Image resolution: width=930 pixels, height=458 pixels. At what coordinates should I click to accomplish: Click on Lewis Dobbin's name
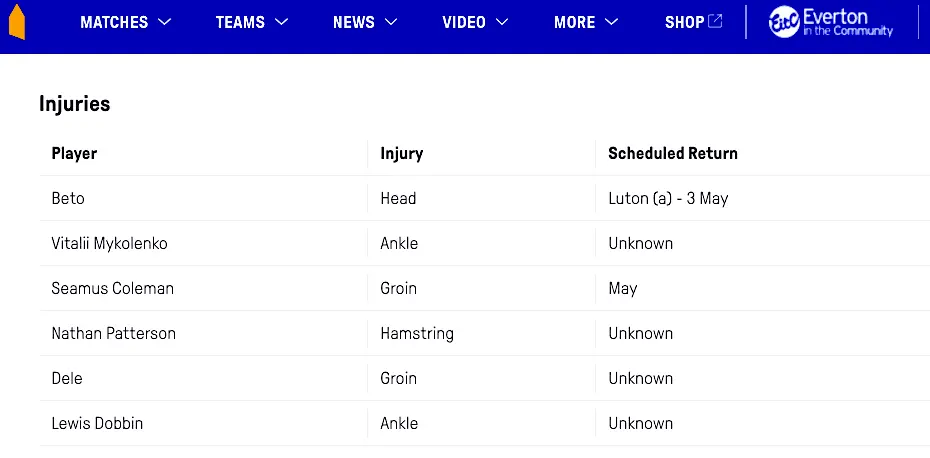pyautogui.click(x=97, y=423)
